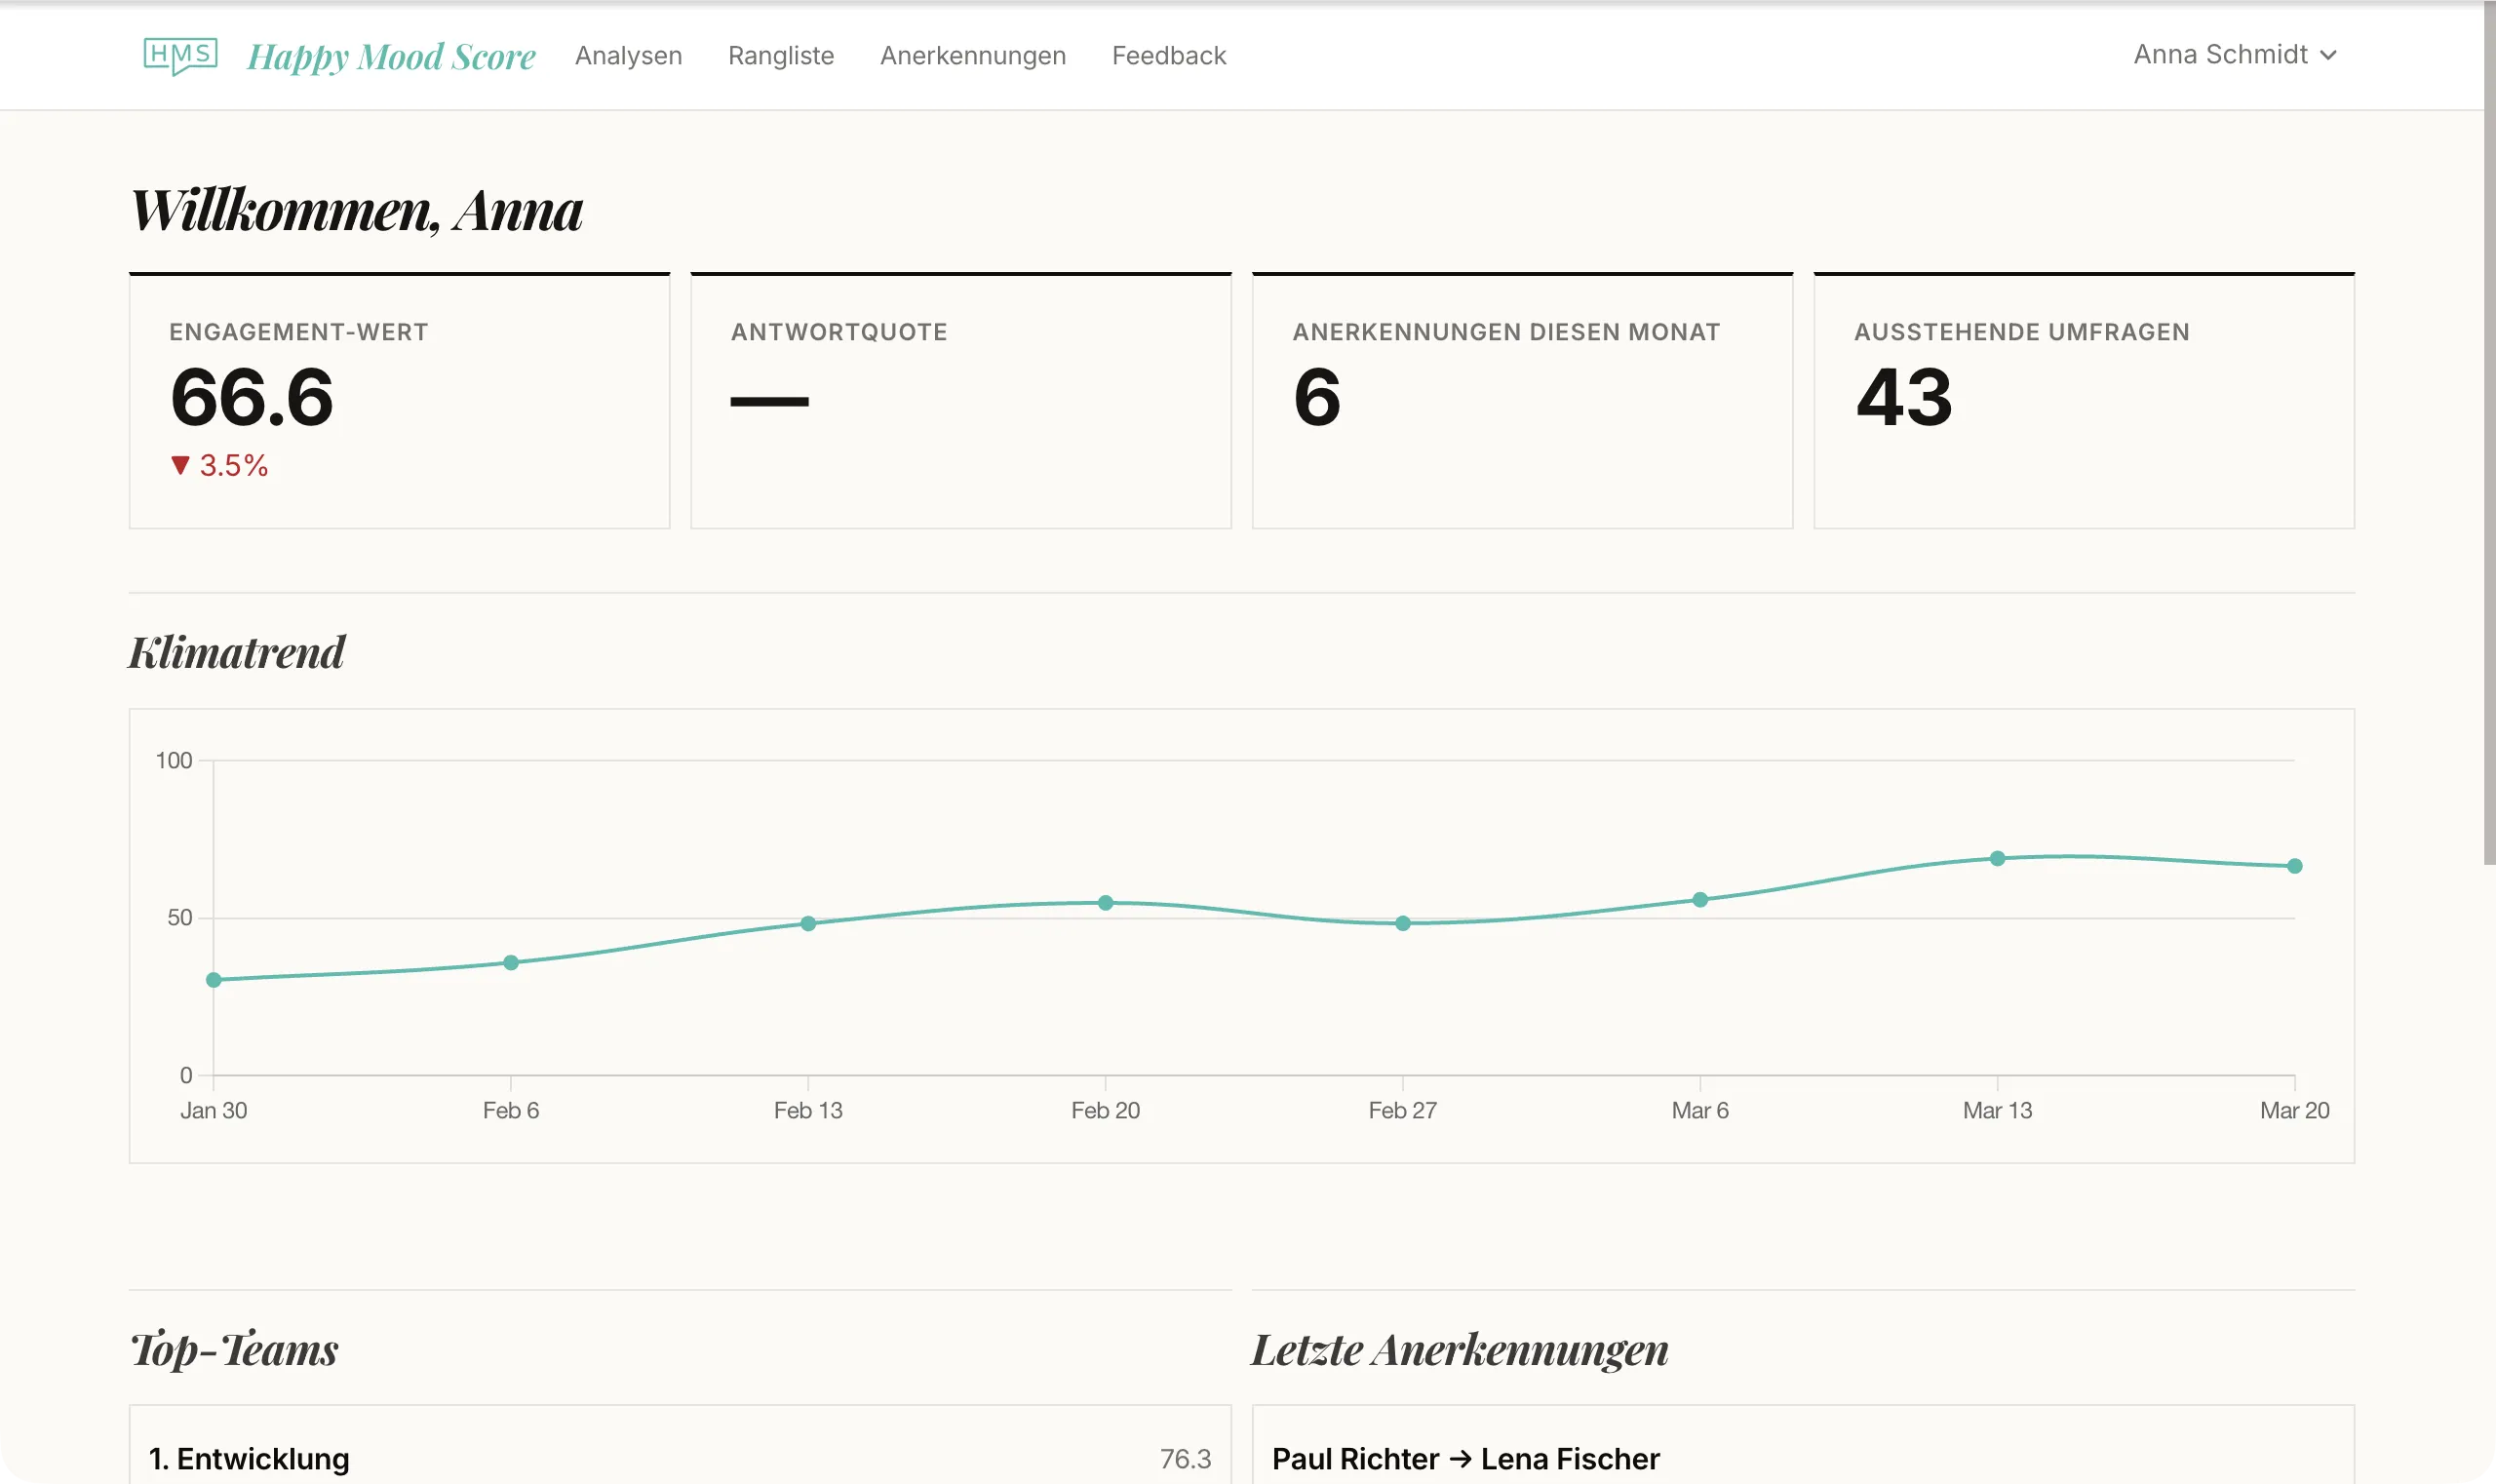Select the Jan 30 starting point on the trend line
Screen dimensions: 2496x1484
[x=212, y=980]
